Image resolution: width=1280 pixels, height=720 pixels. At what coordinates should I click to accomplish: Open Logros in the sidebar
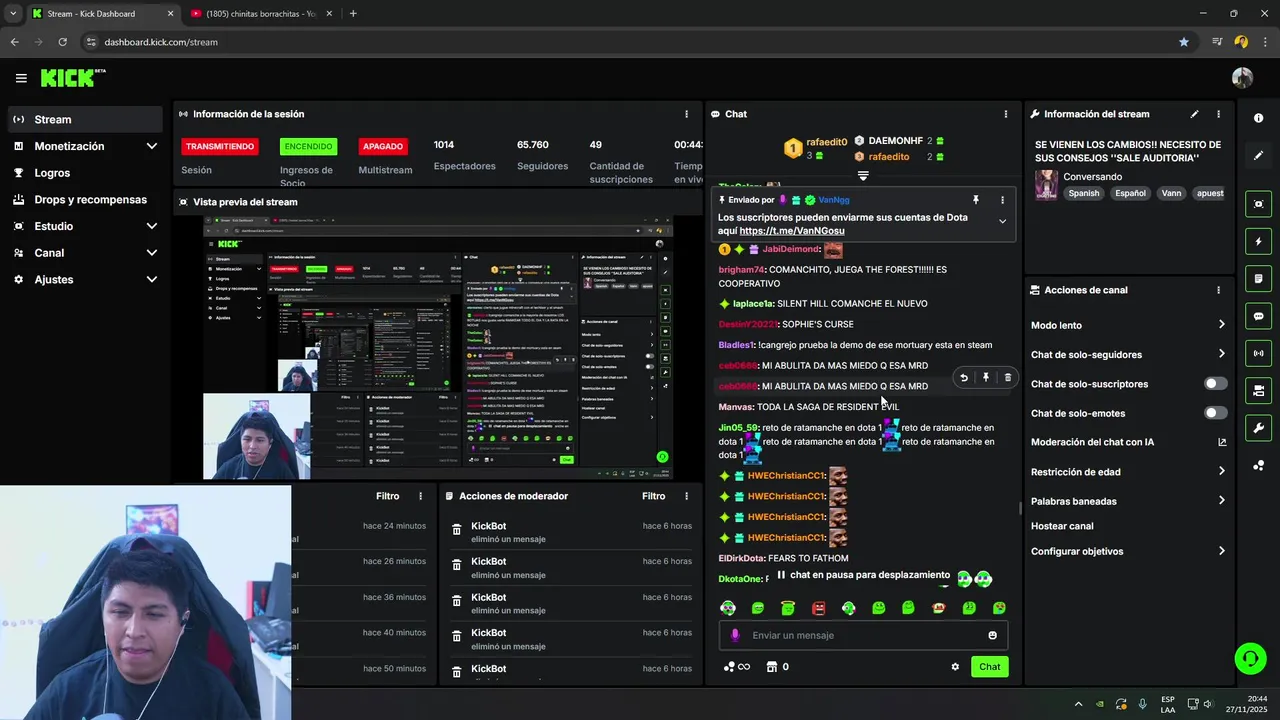(85, 173)
